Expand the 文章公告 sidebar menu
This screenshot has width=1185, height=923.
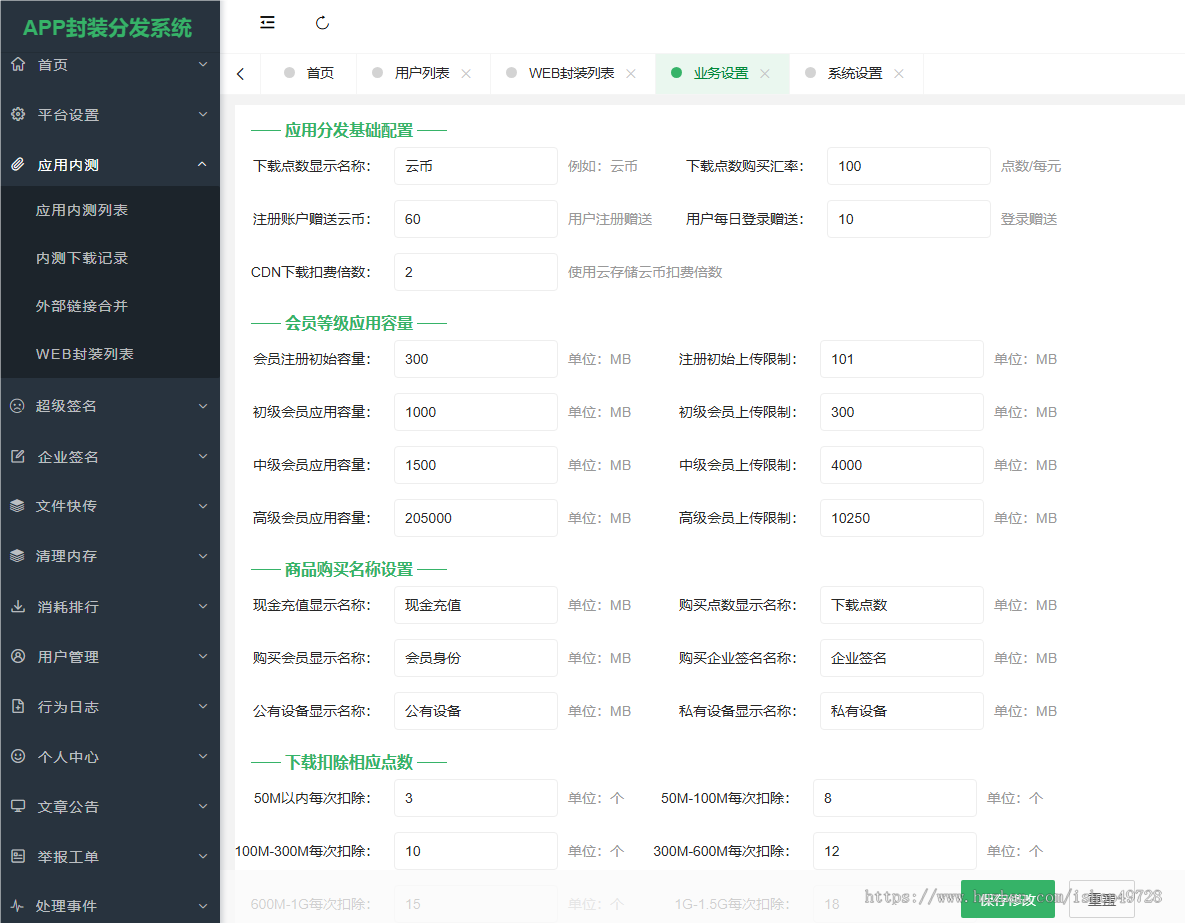point(110,806)
